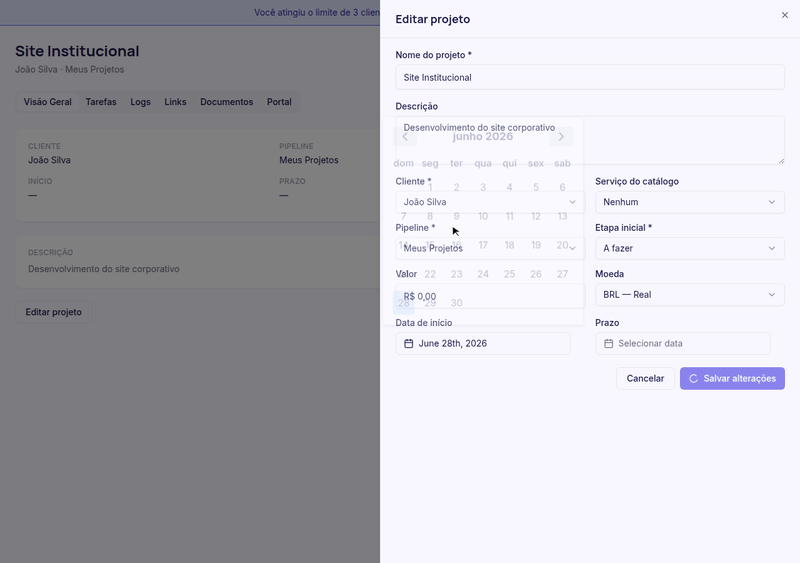Open the Data de início date picker
This screenshot has width=800, height=563.
[483, 344]
